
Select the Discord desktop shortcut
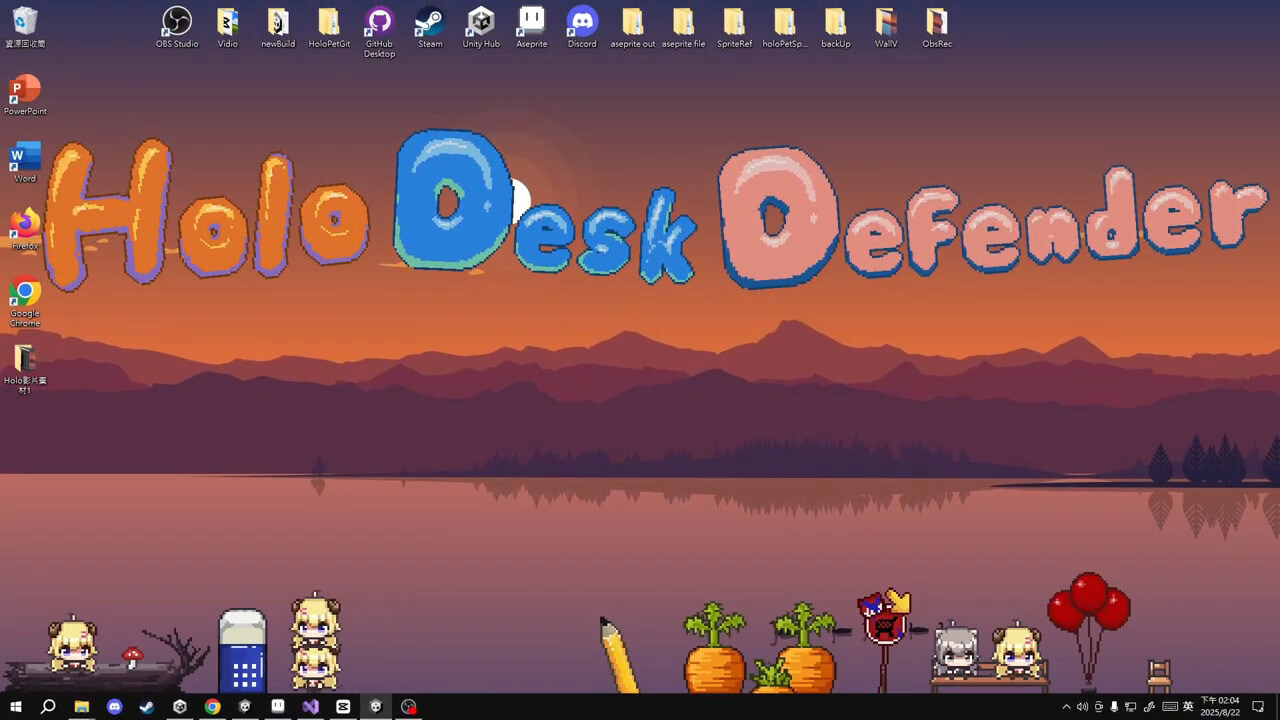pos(582,27)
